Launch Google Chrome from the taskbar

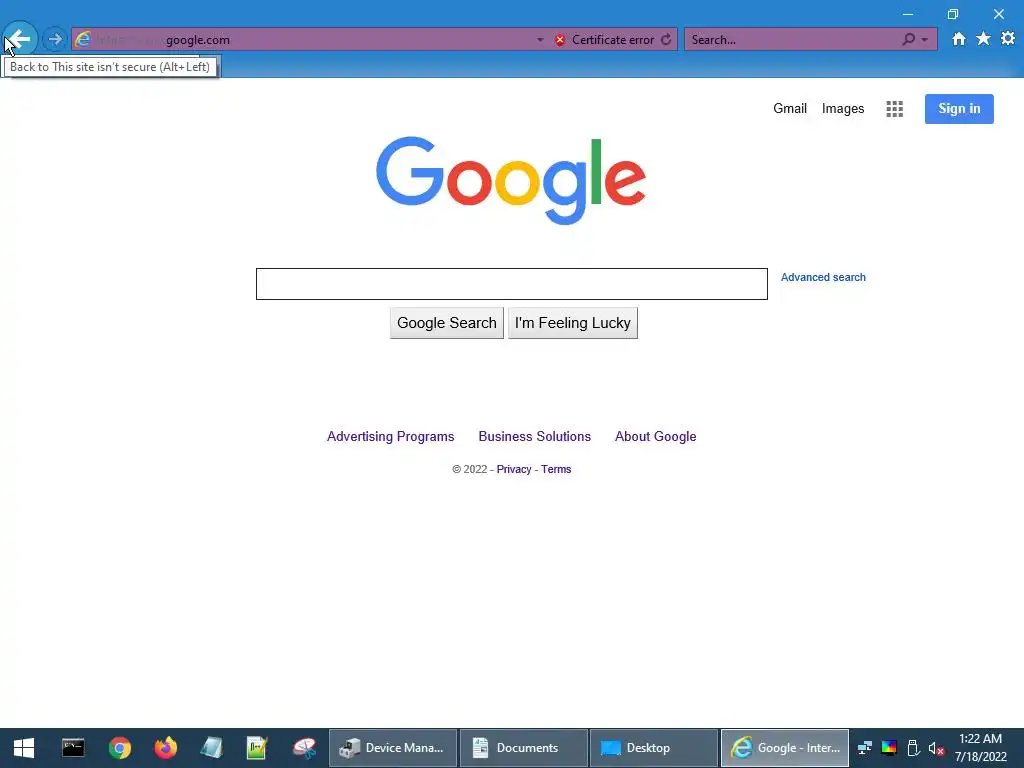120,748
